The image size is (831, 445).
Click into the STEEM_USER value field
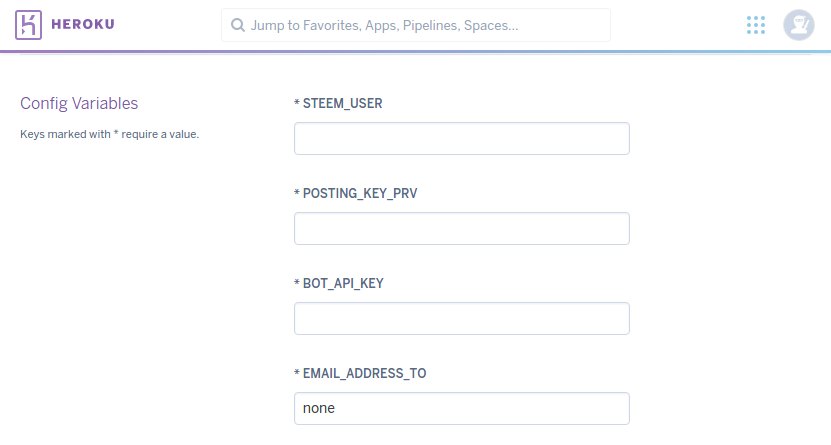click(x=461, y=139)
